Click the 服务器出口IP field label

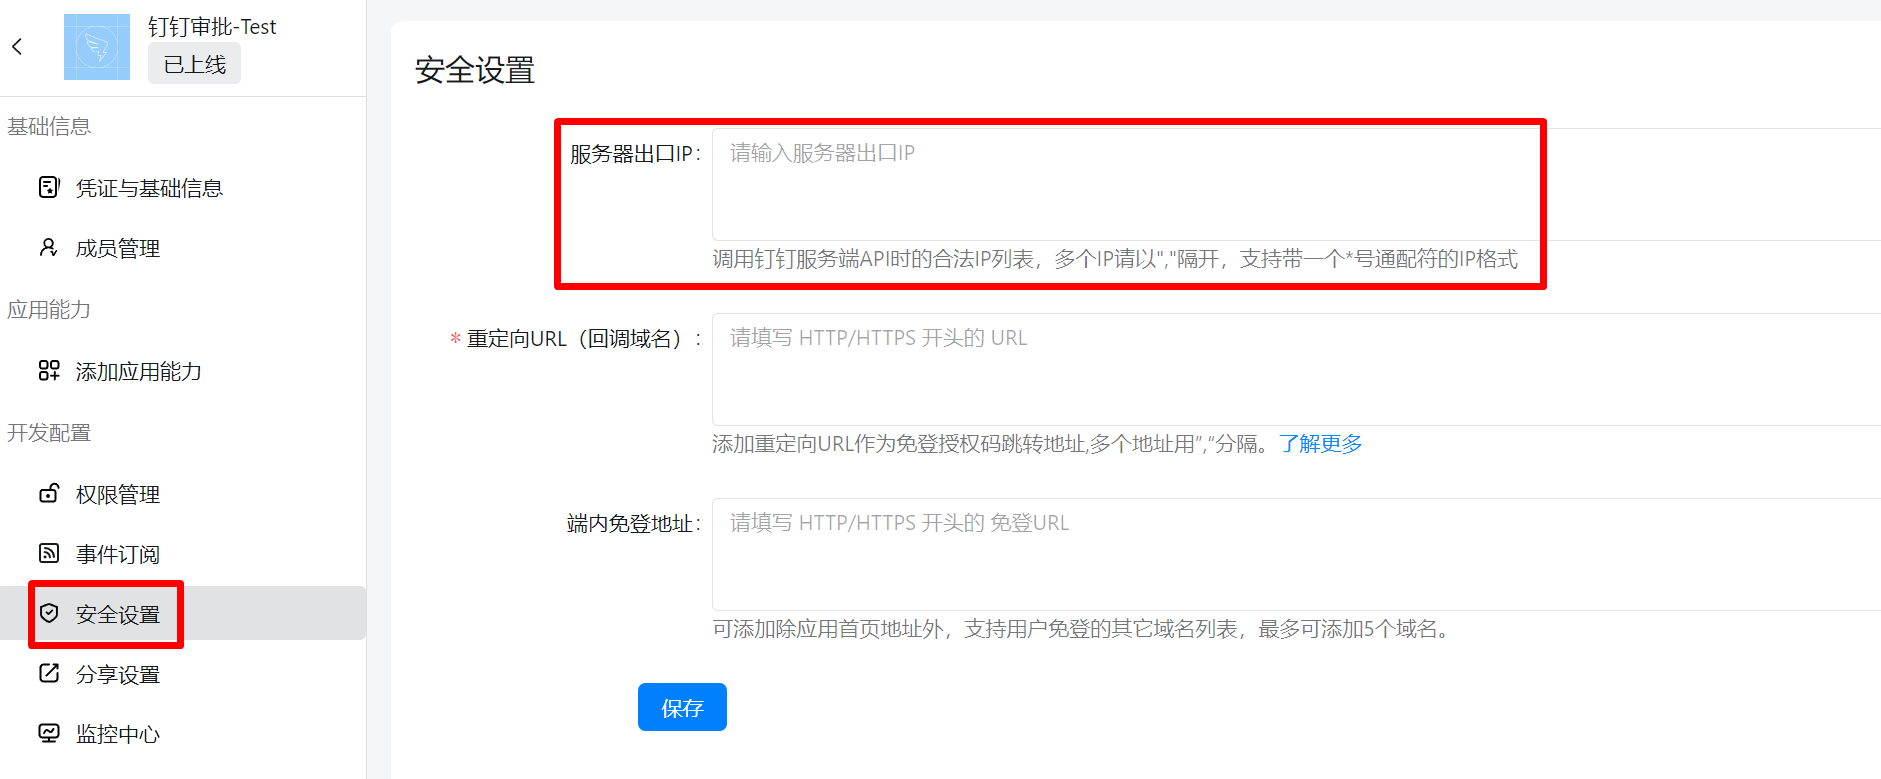pyautogui.click(x=635, y=154)
